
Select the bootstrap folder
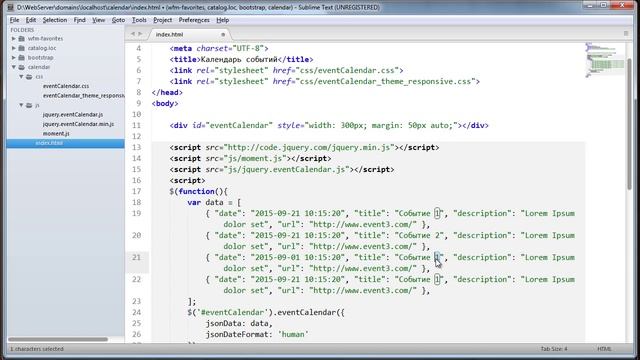click(40, 58)
